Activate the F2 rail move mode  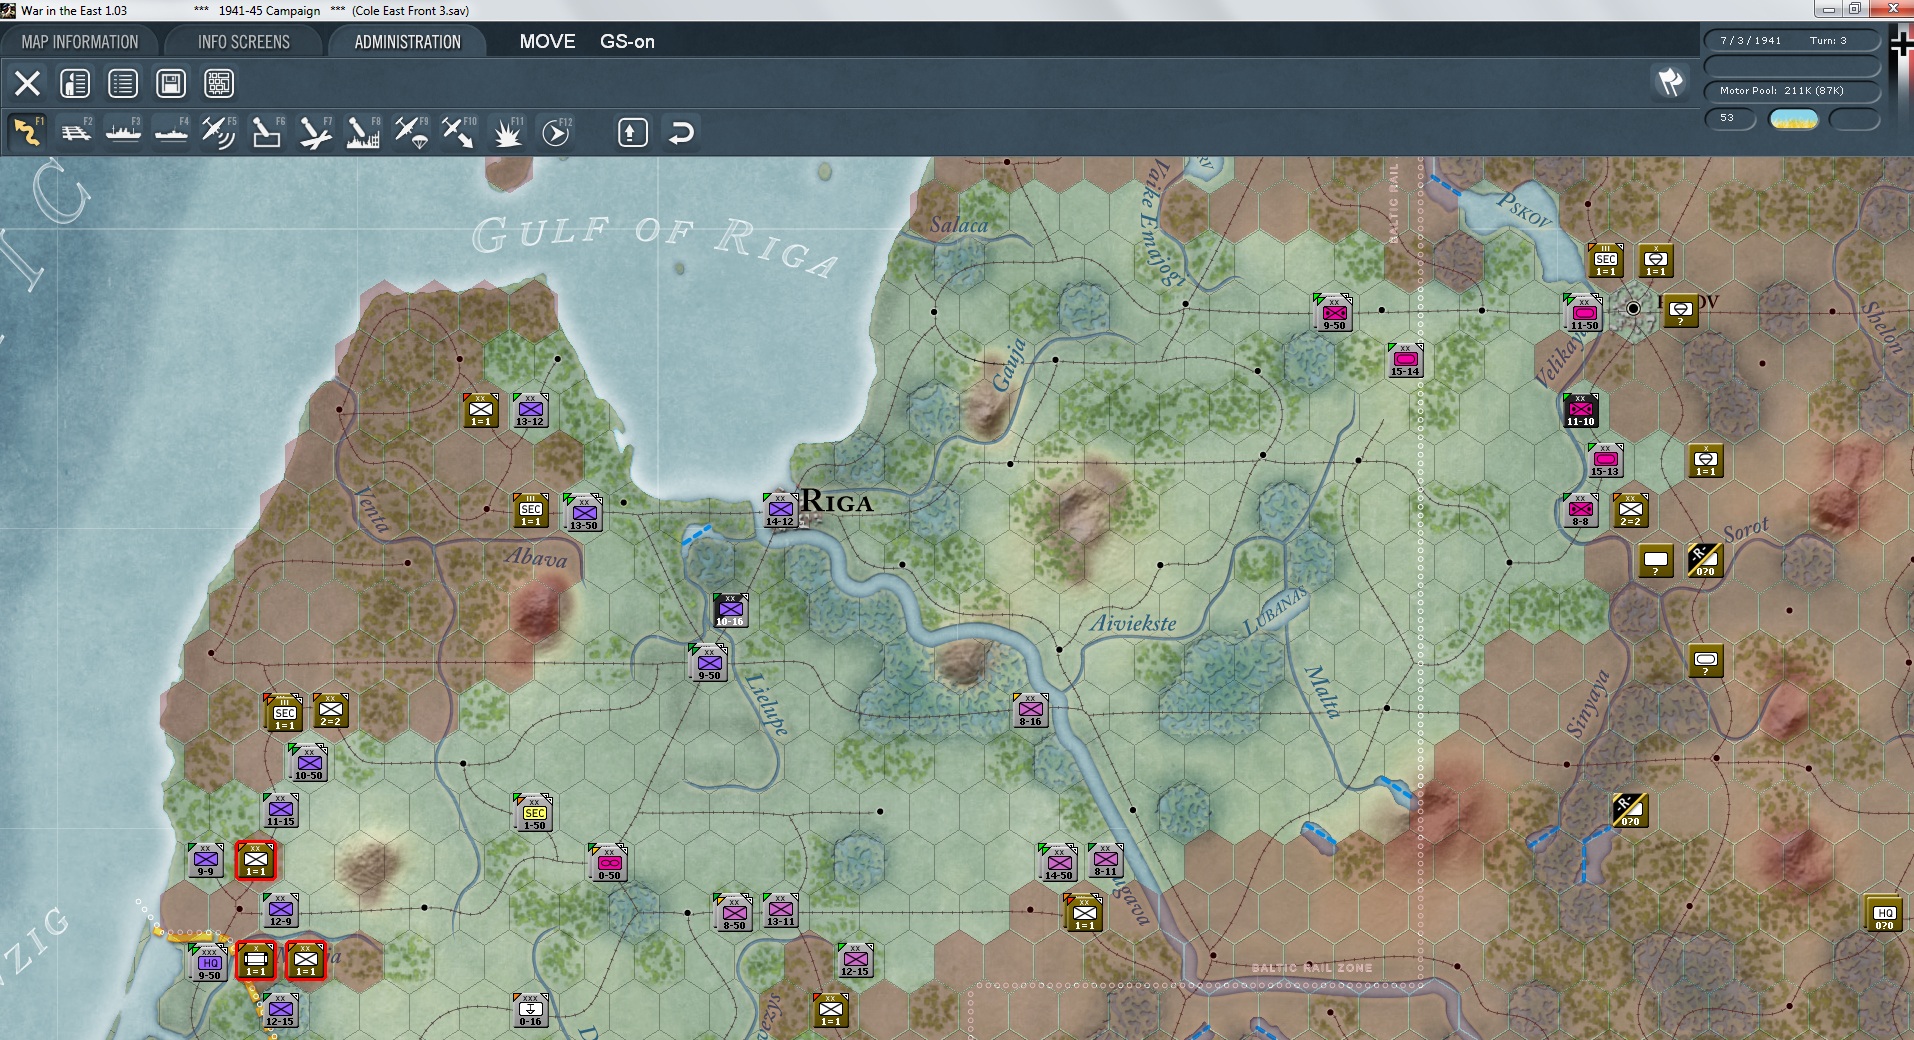pos(76,132)
